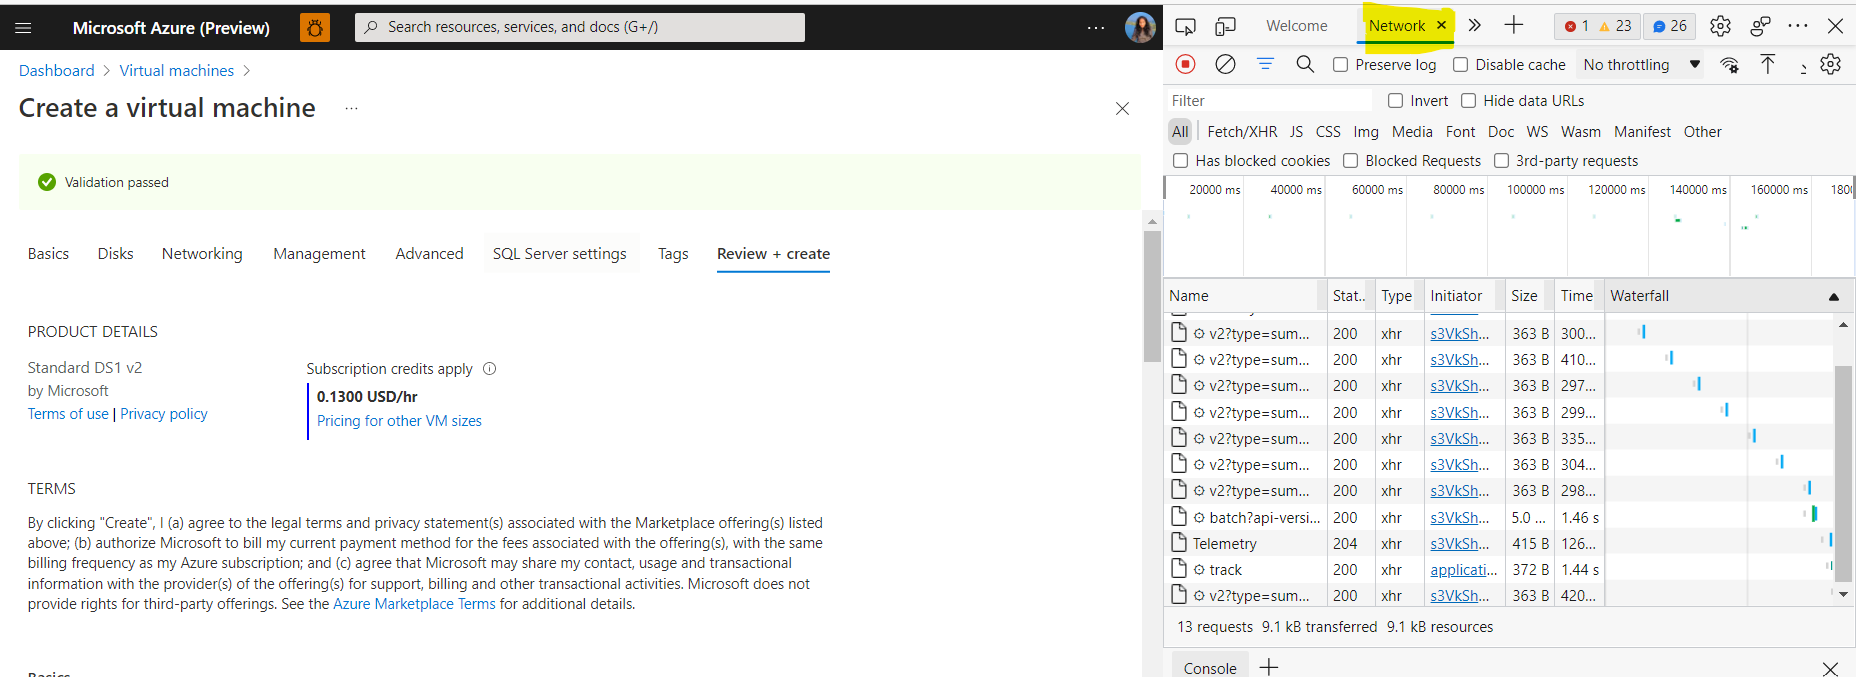Filter requests by JS
Image resolution: width=1856 pixels, height=677 pixels.
[x=1296, y=132]
